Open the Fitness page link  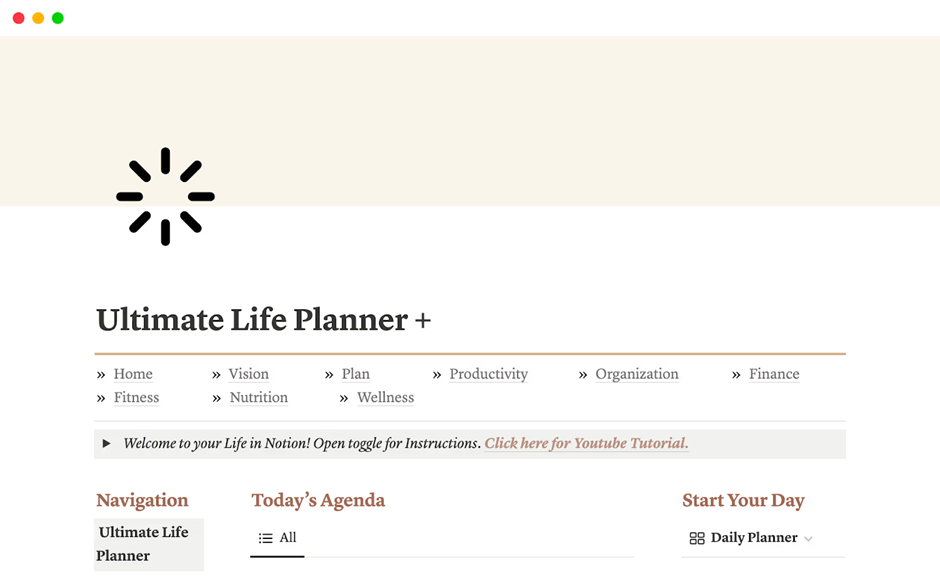136,397
